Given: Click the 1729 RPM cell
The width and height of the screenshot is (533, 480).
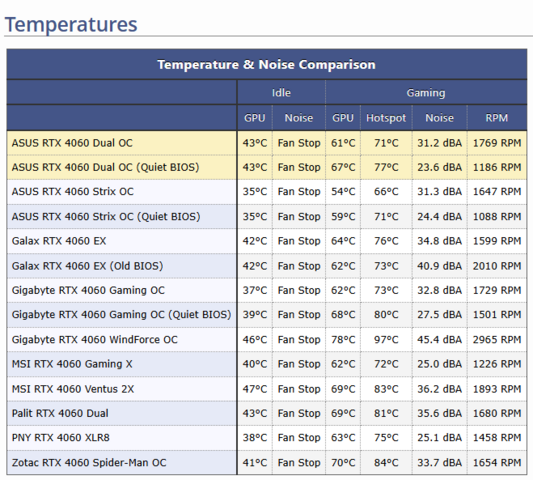Looking at the screenshot, I should coord(497,290).
